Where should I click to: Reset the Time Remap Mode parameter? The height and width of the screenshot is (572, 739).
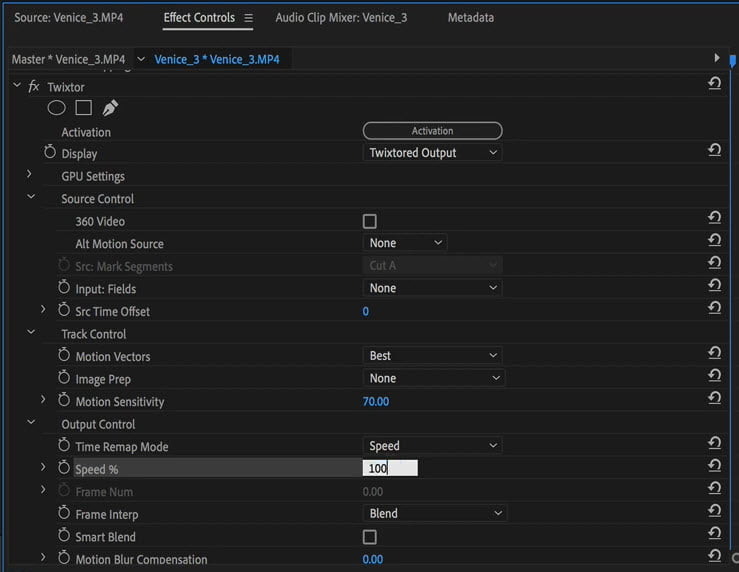(714, 443)
